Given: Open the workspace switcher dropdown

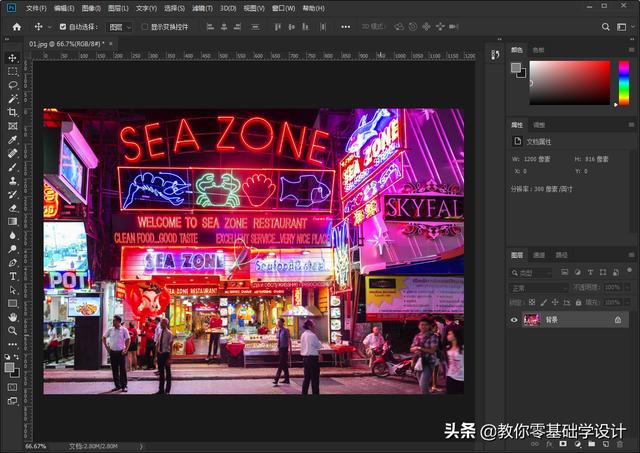Looking at the screenshot, I should point(623,27).
